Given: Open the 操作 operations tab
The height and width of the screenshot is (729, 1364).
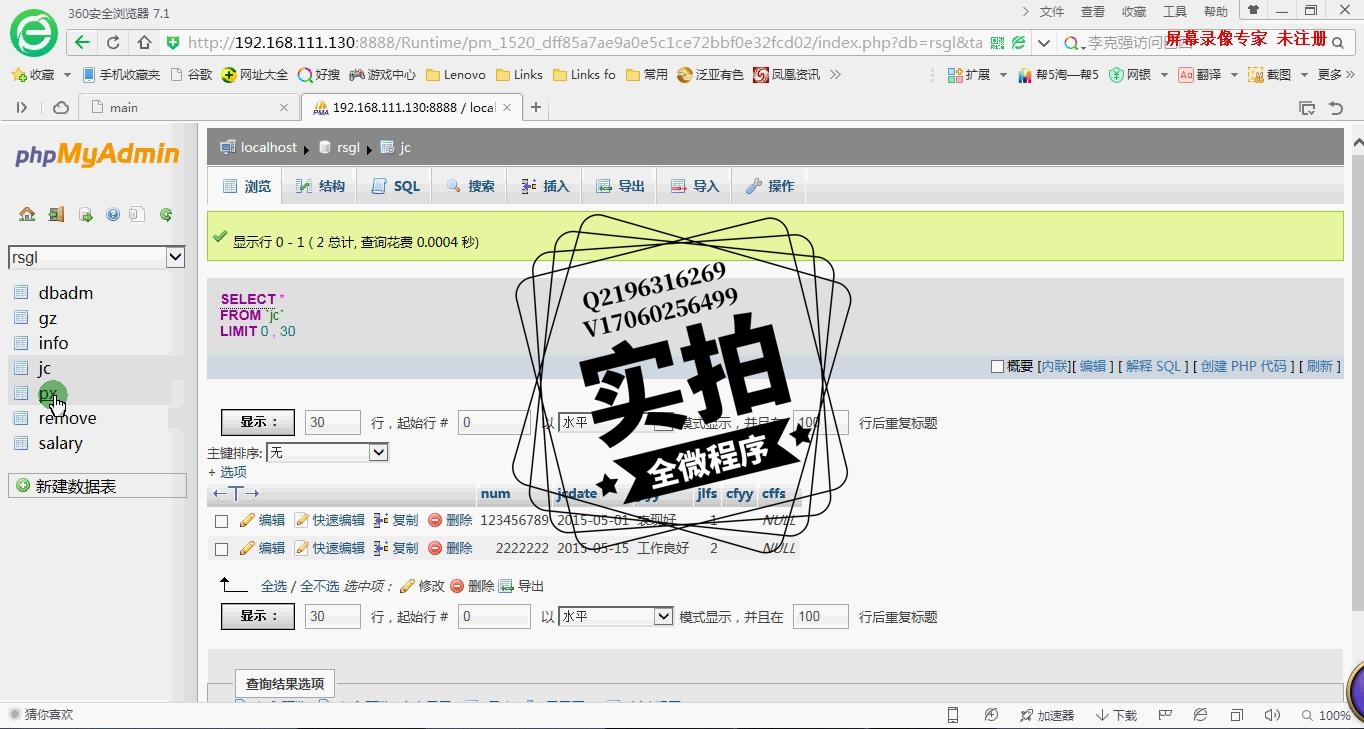Looking at the screenshot, I should coord(769,186).
